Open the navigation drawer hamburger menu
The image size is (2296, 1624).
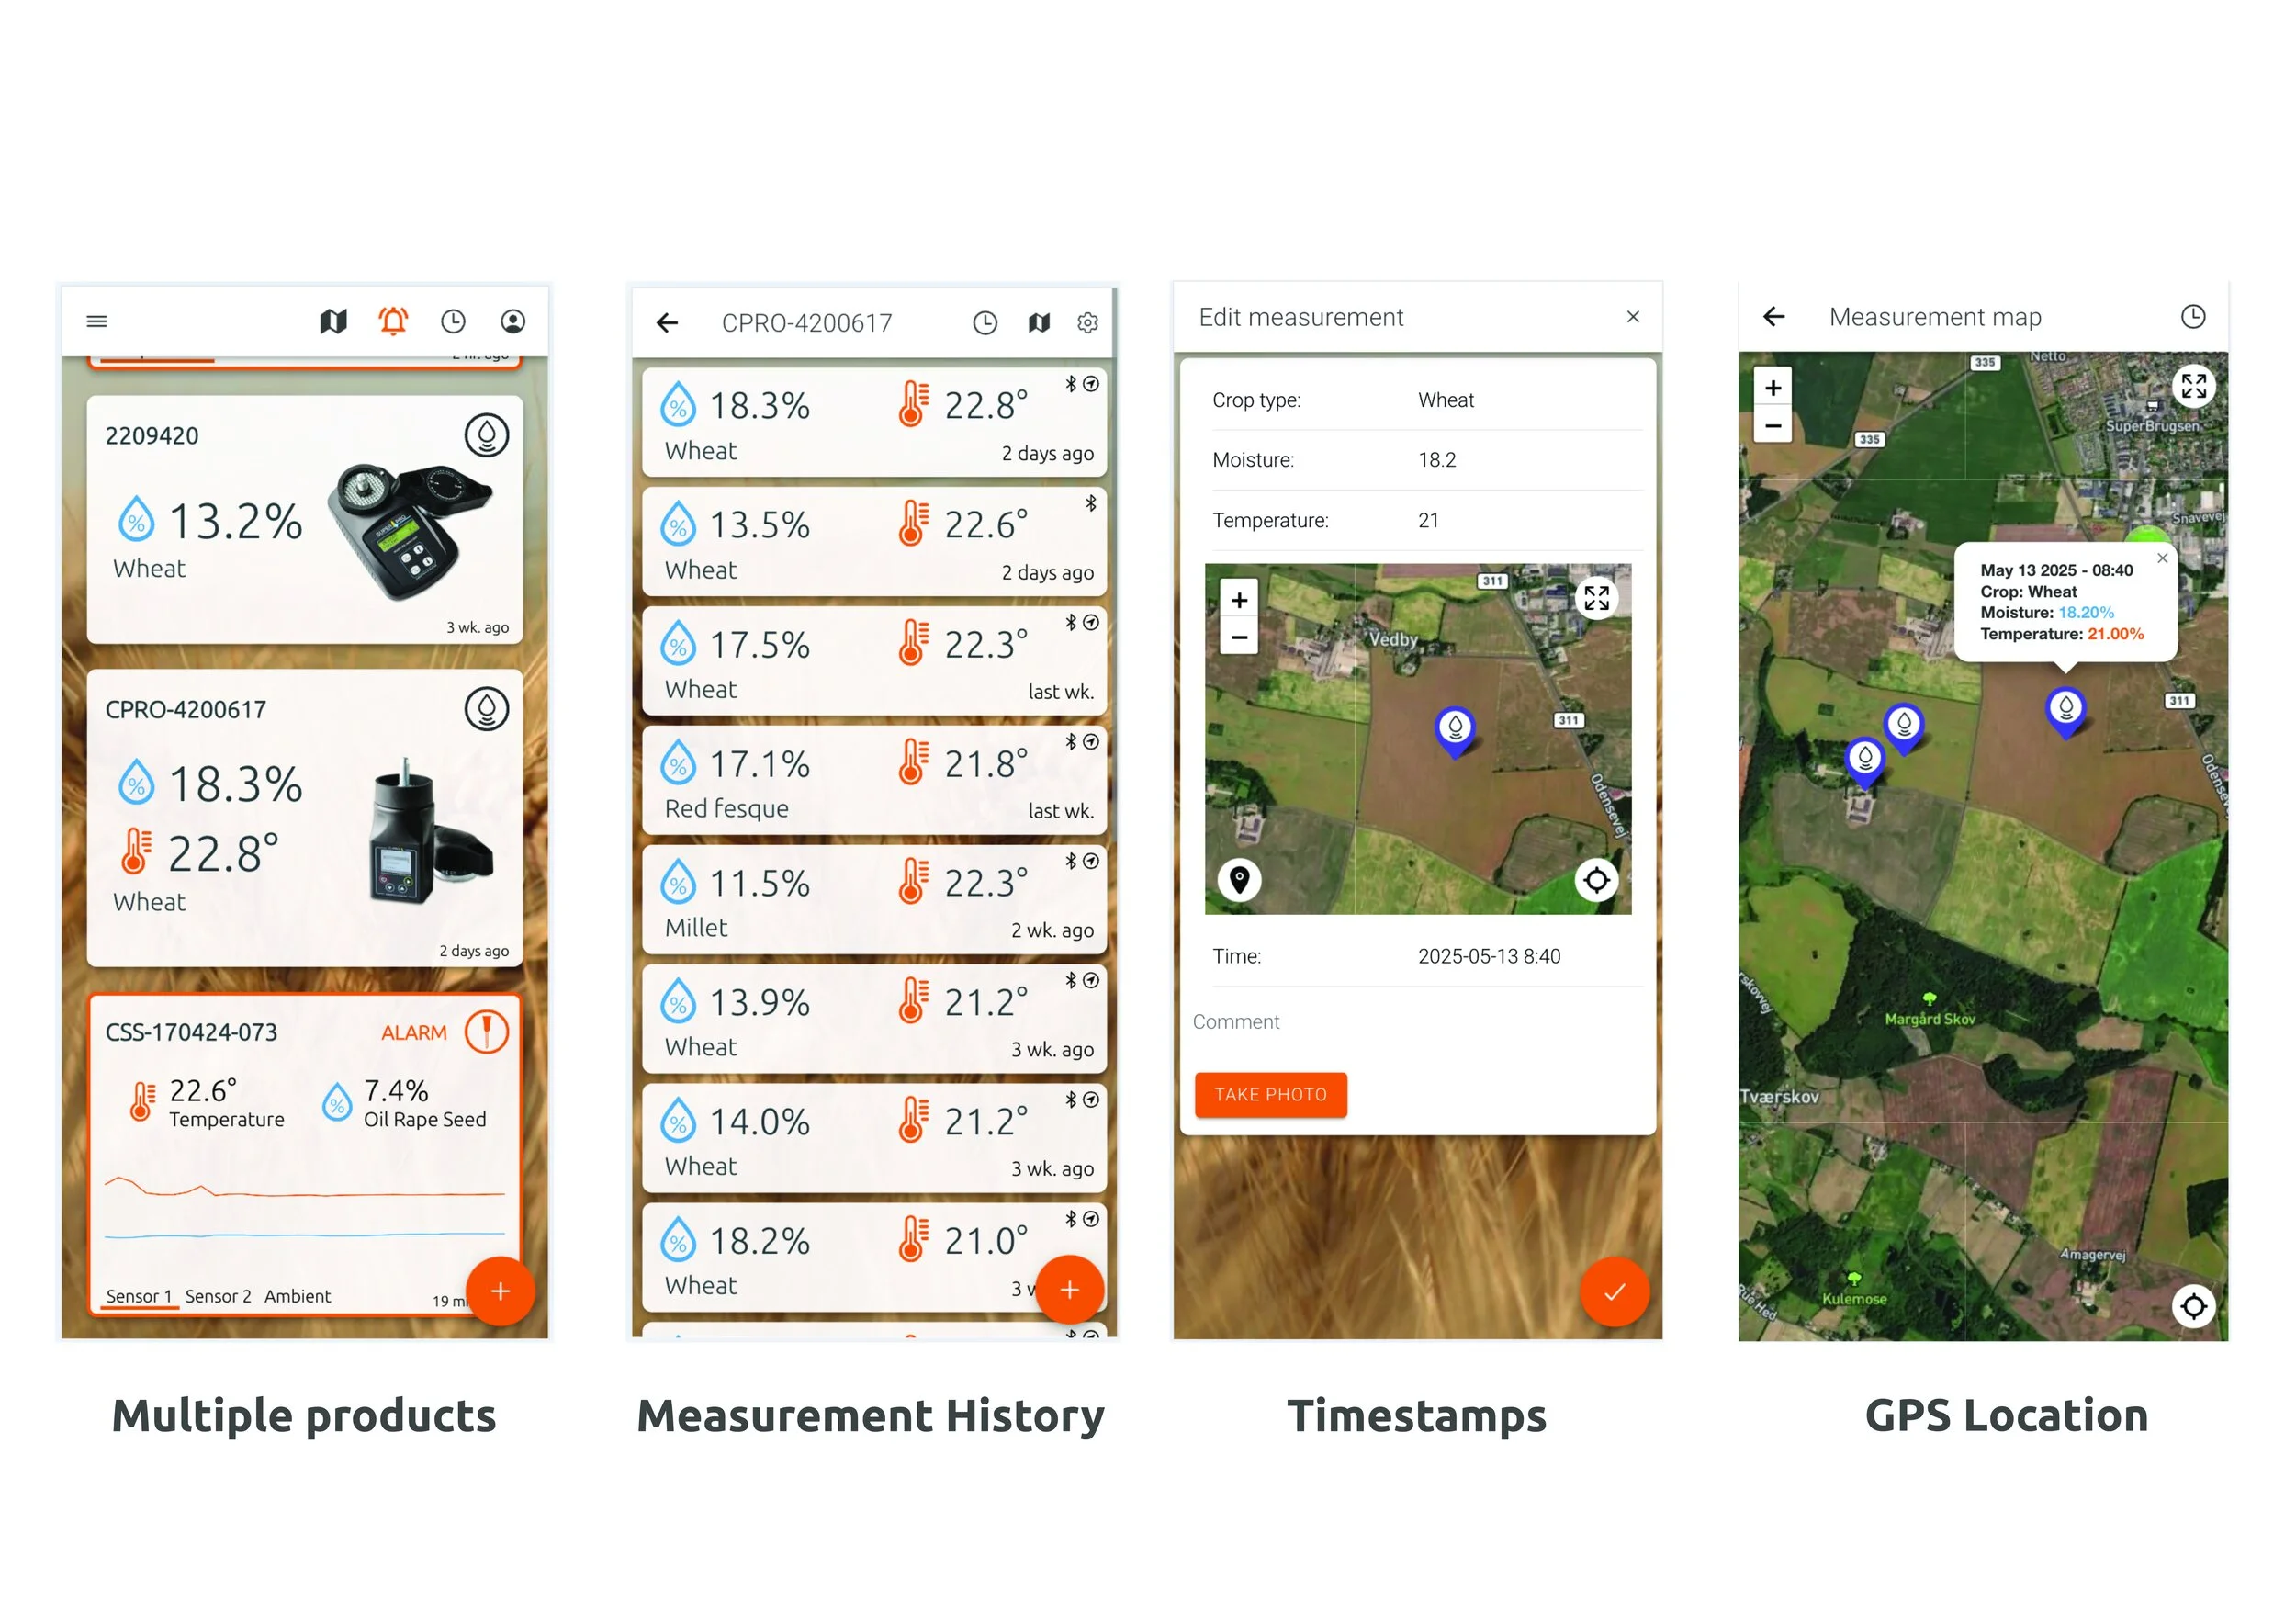(x=96, y=320)
